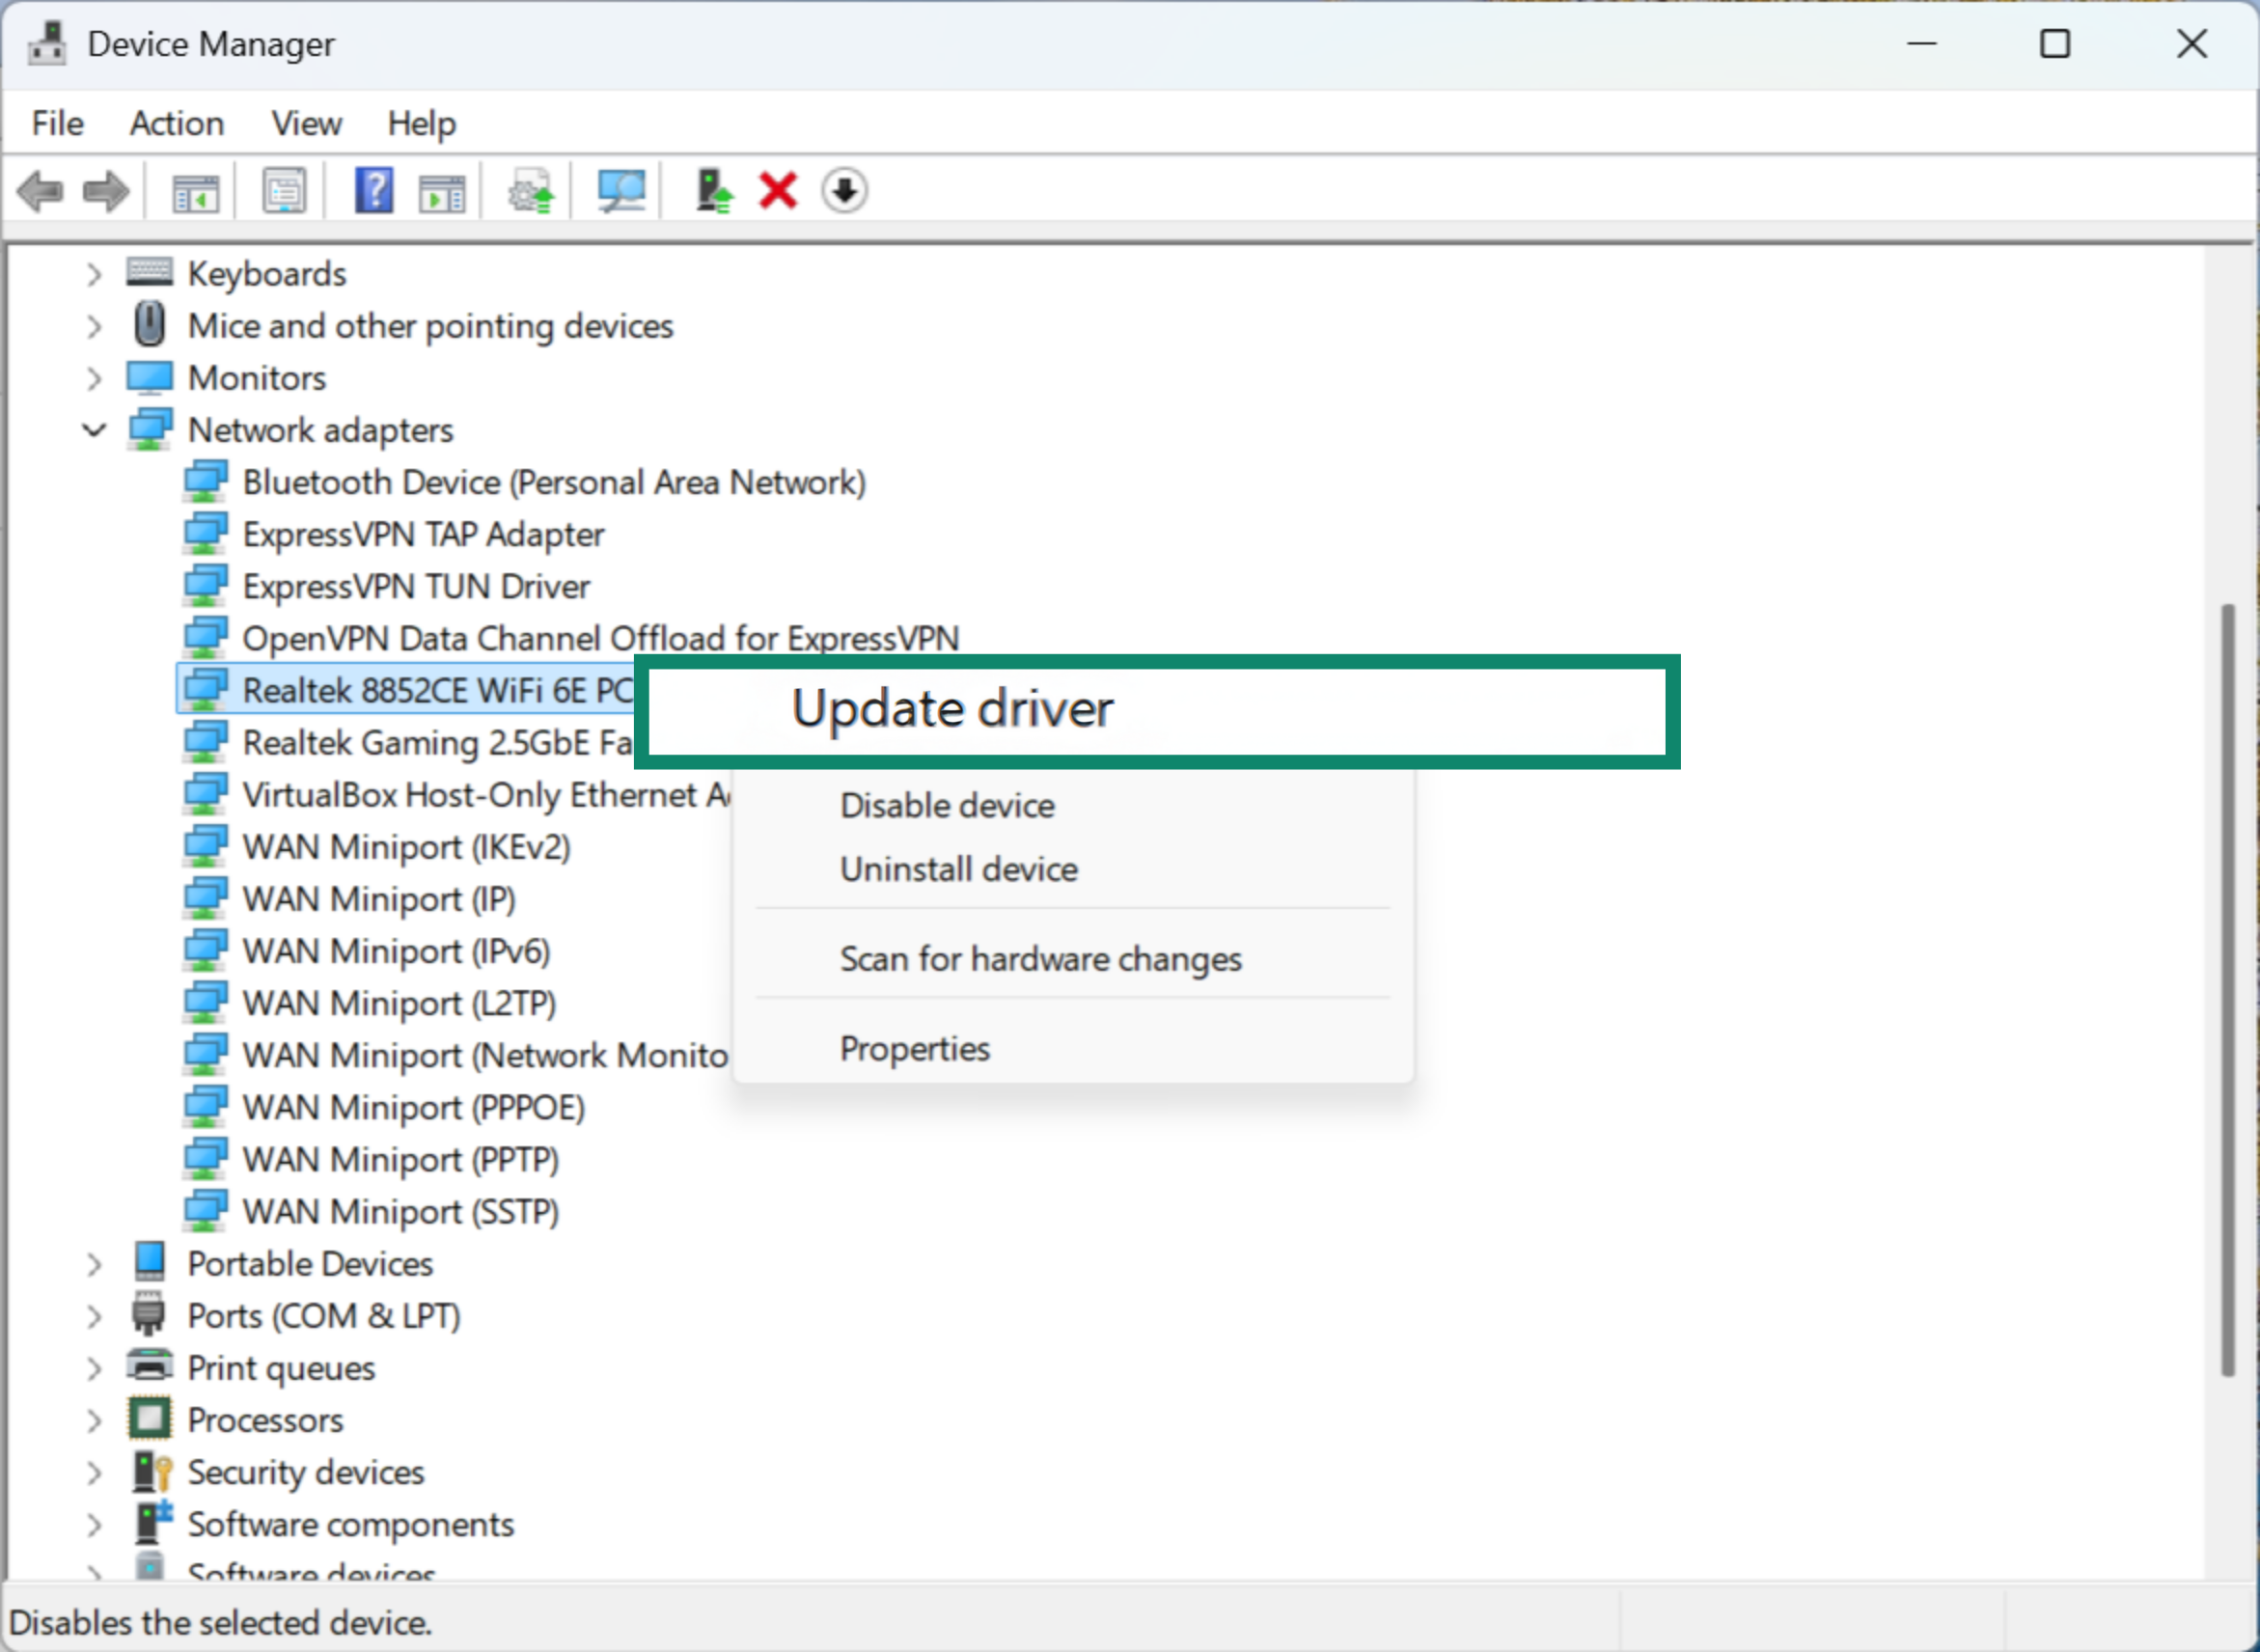Select Properties in the context menu
This screenshot has width=2260, height=1652.
[x=915, y=1047]
